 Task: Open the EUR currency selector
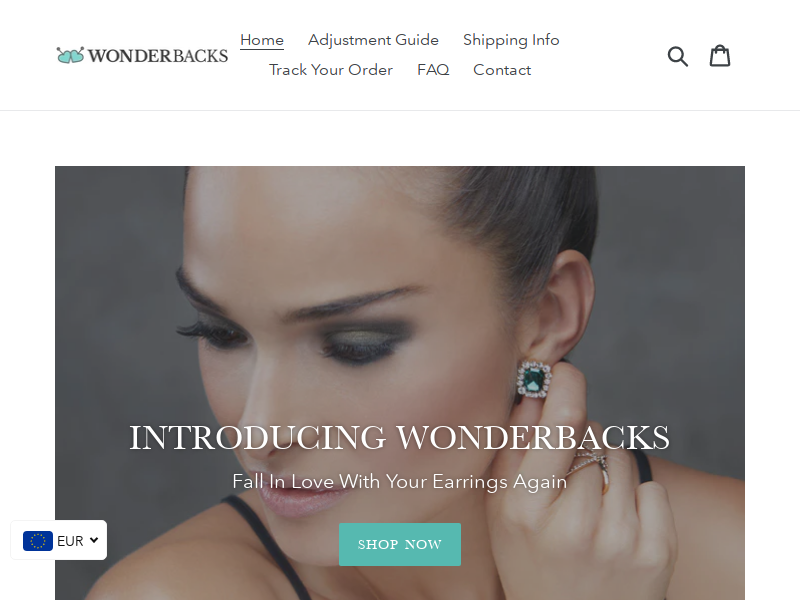59,540
